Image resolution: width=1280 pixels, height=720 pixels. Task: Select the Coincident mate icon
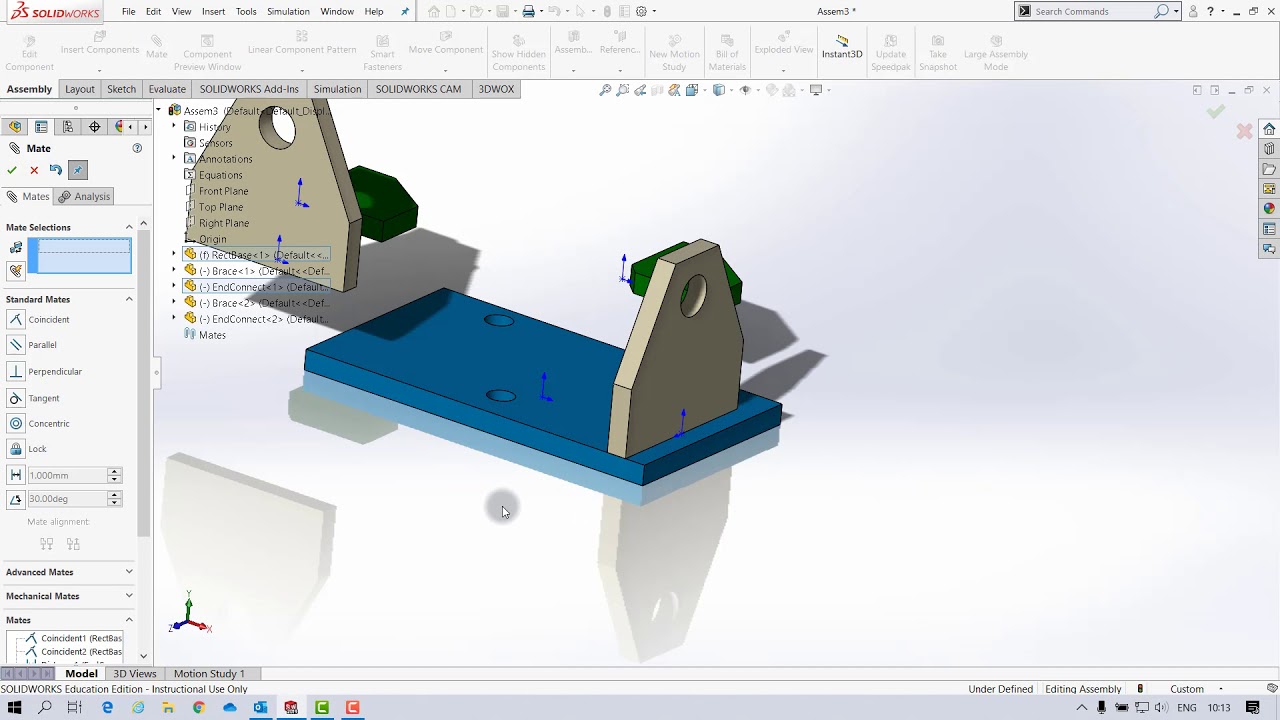pos(16,319)
